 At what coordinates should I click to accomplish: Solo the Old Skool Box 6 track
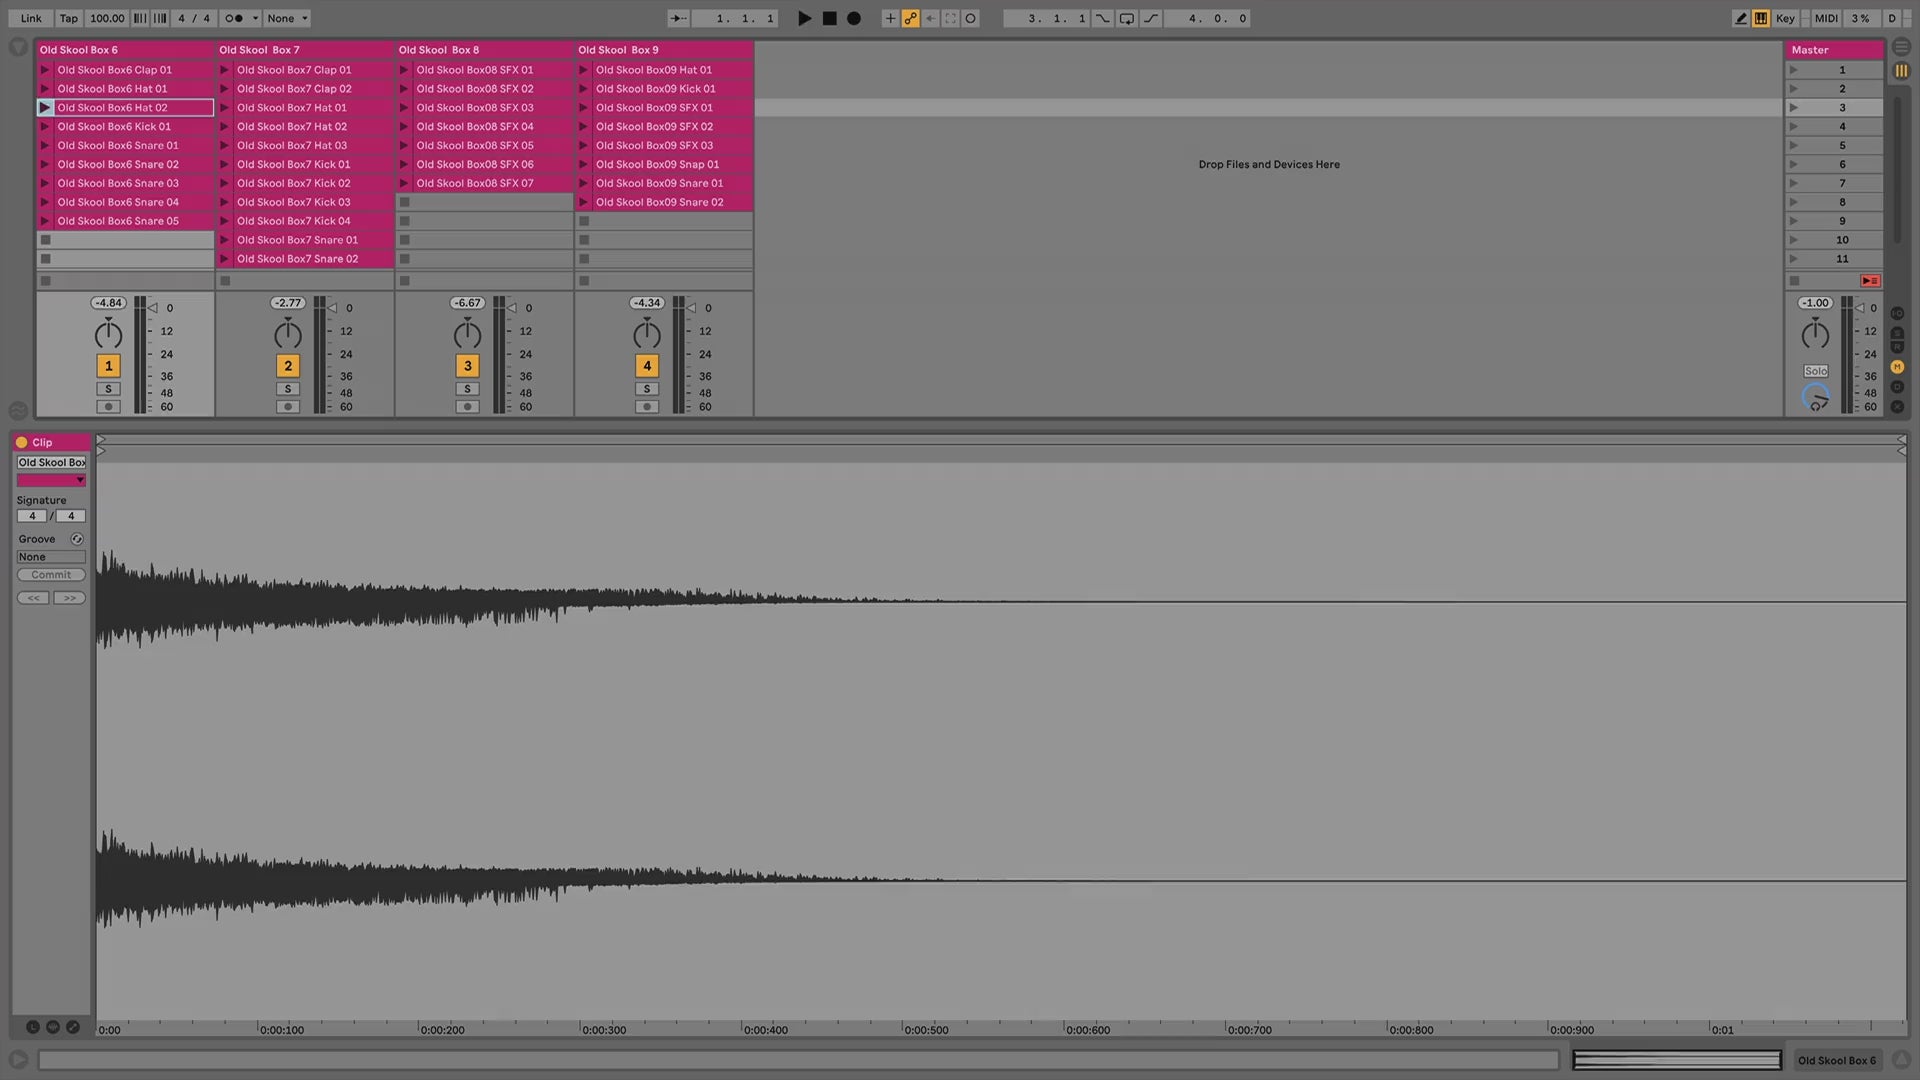tap(109, 389)
